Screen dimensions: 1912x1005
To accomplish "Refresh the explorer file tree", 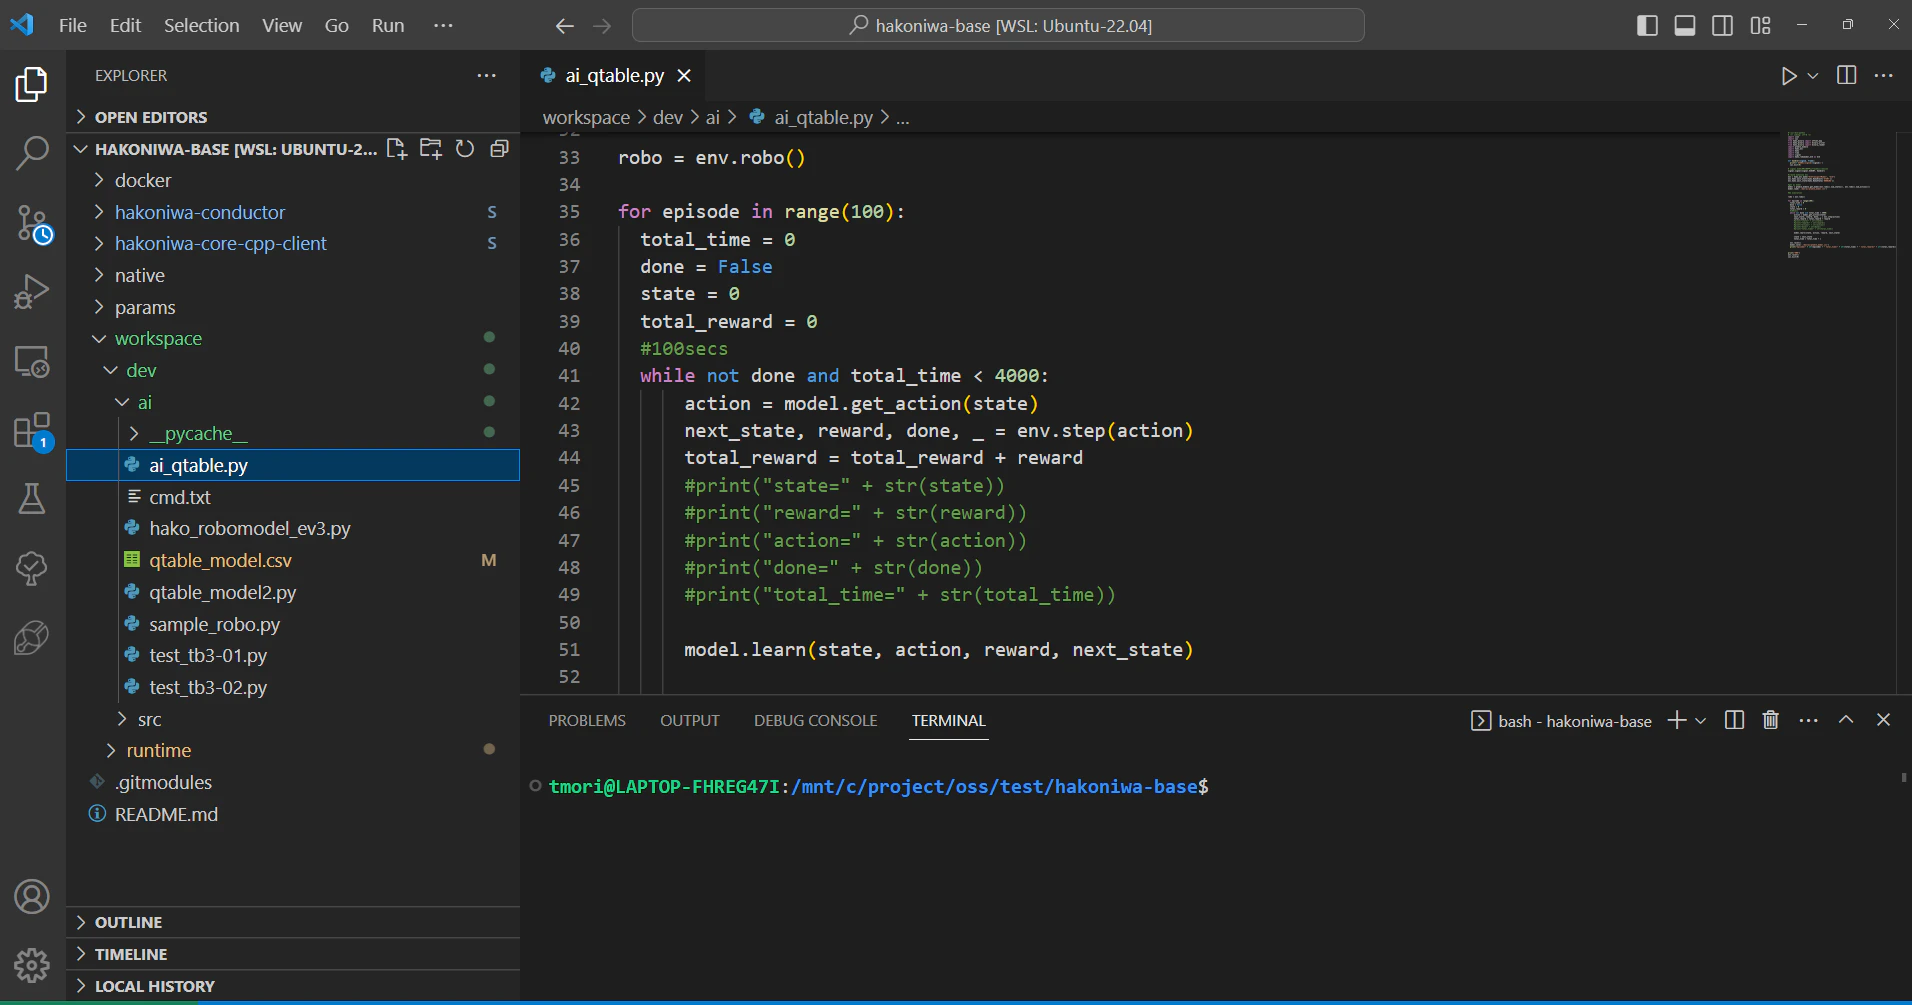I will (x=465, y=149).
